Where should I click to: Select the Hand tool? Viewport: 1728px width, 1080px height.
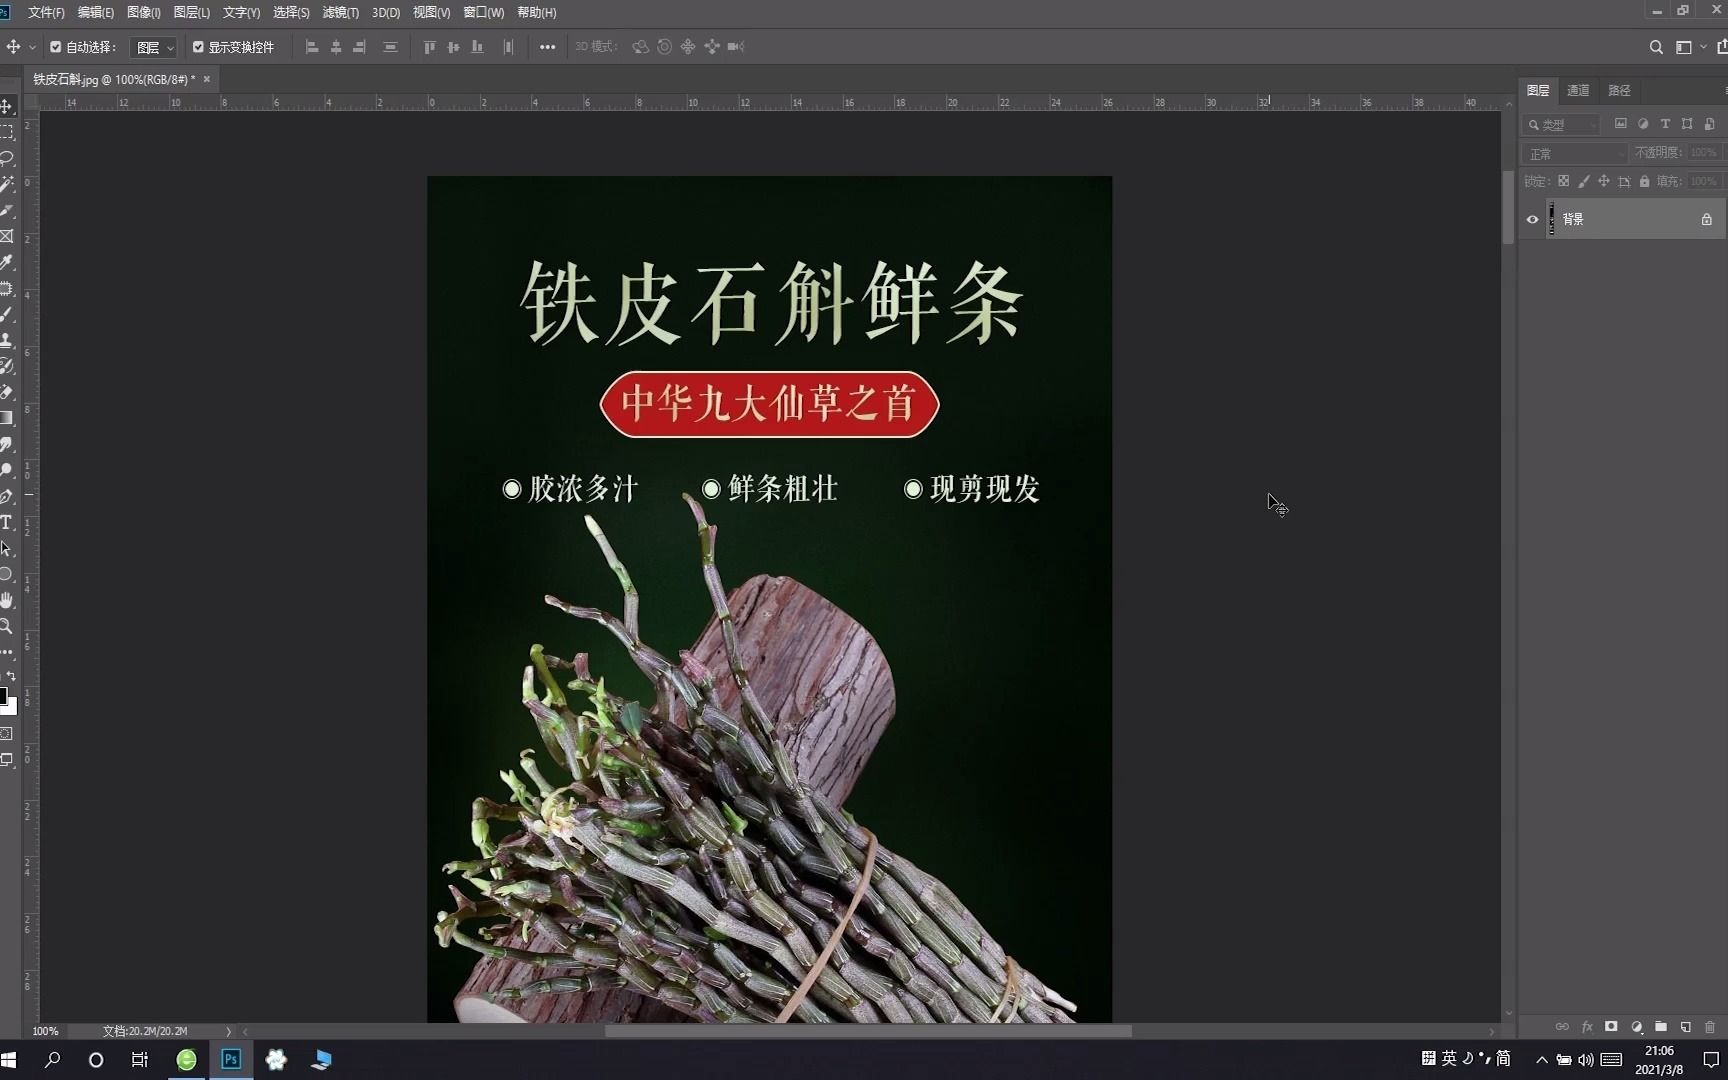8,600
